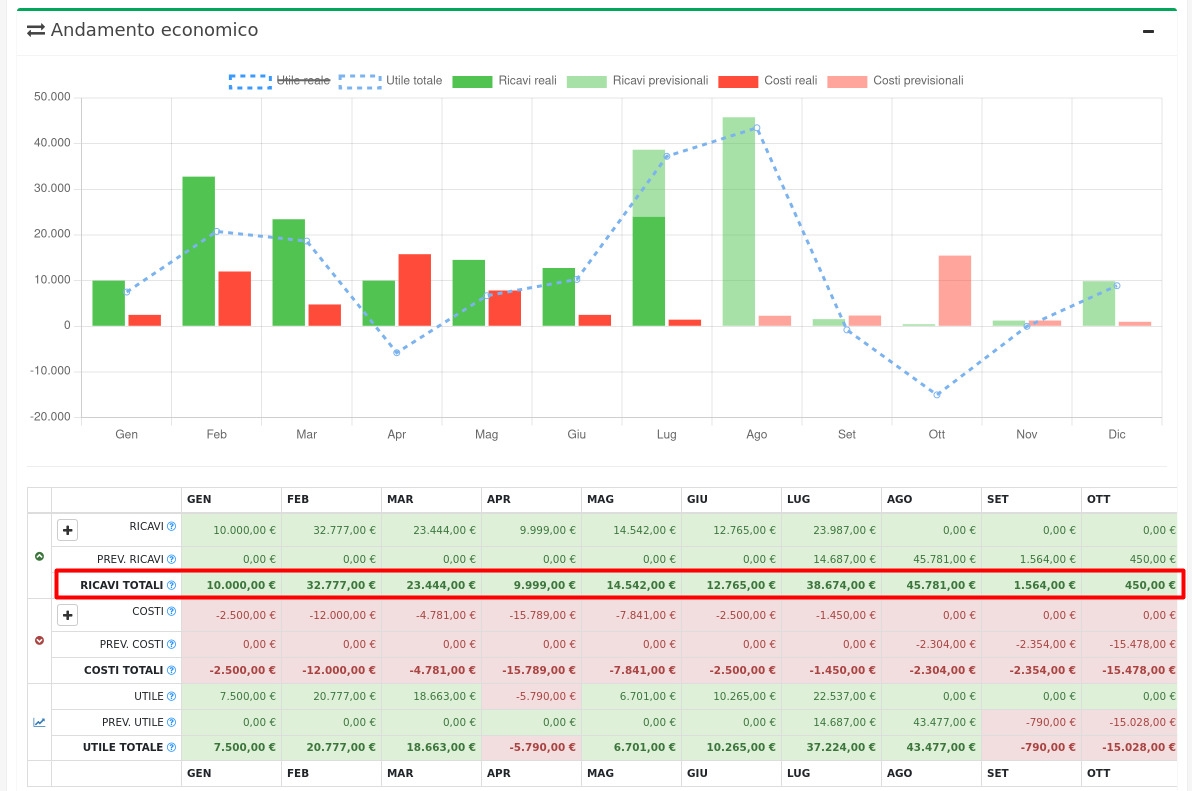Click the help icon beside PREV. RICAVI
Screen dimensions: 1192x791
coord(171,560)
